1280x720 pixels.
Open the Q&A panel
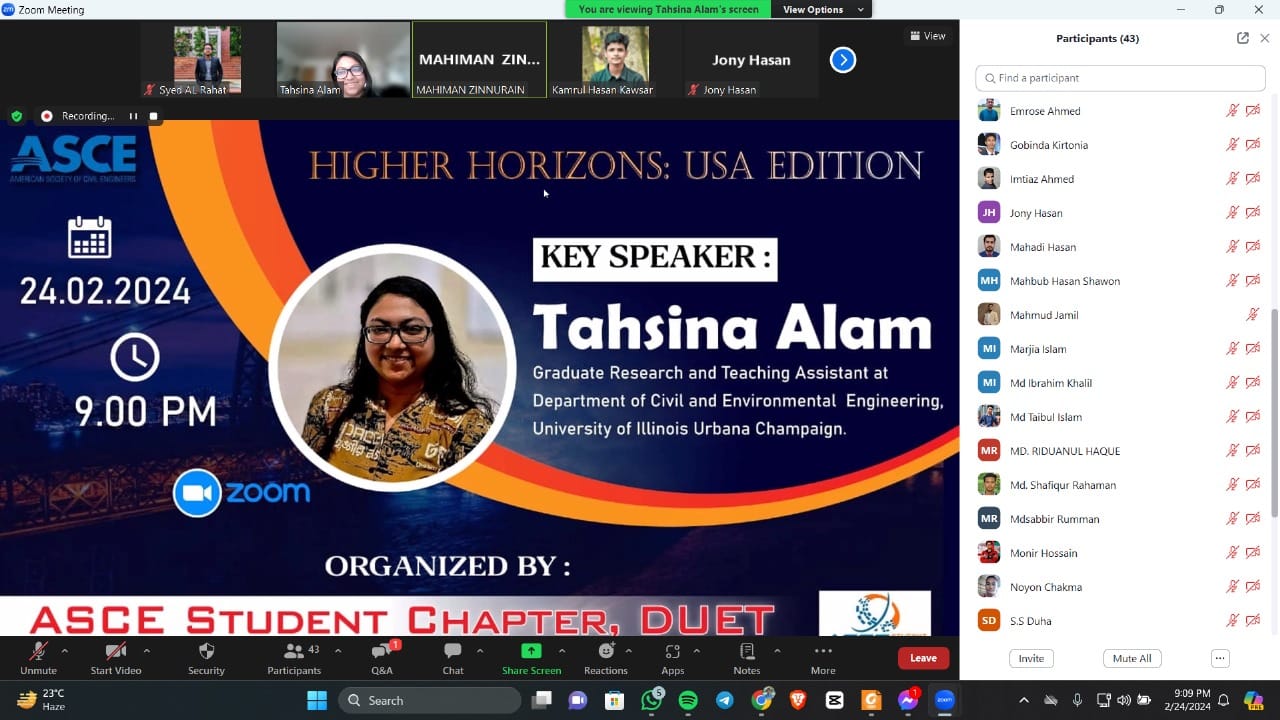381,652
